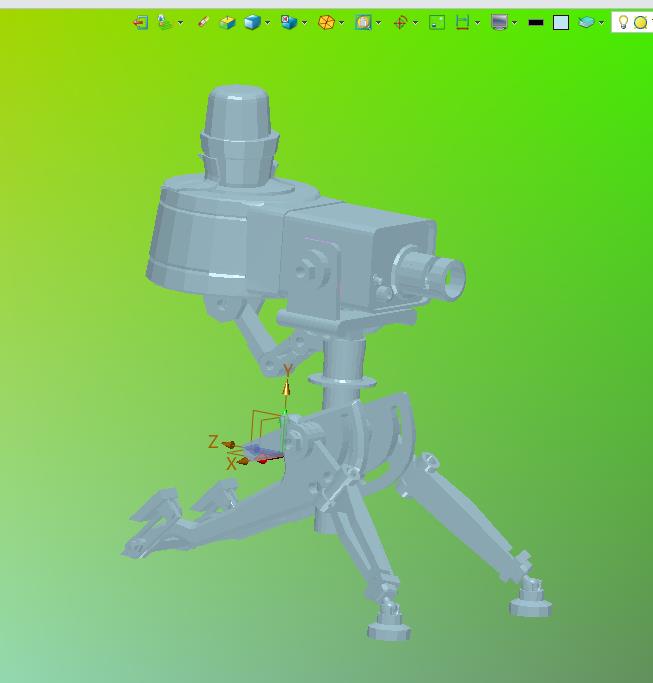Image resolution: width=653 pixels, height=683 pixels.
Task: Click the blue shaded cube rendering icon
Action: pos(252,22)
